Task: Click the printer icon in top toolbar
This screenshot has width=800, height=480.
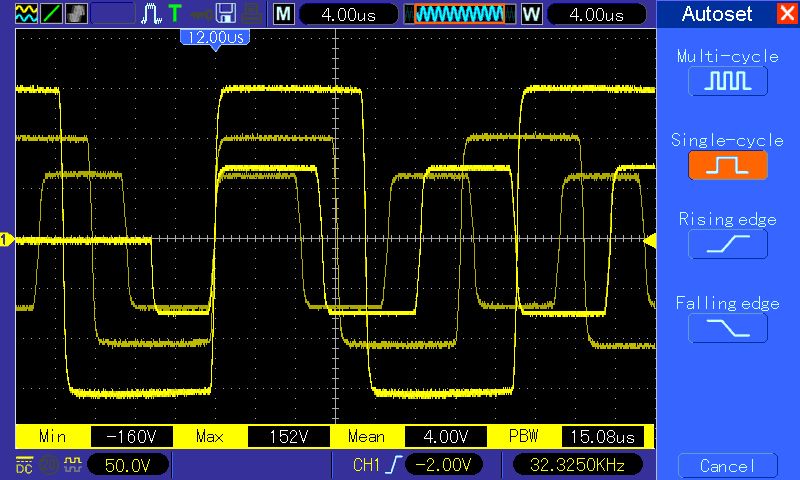Action: tap(254, 14)
